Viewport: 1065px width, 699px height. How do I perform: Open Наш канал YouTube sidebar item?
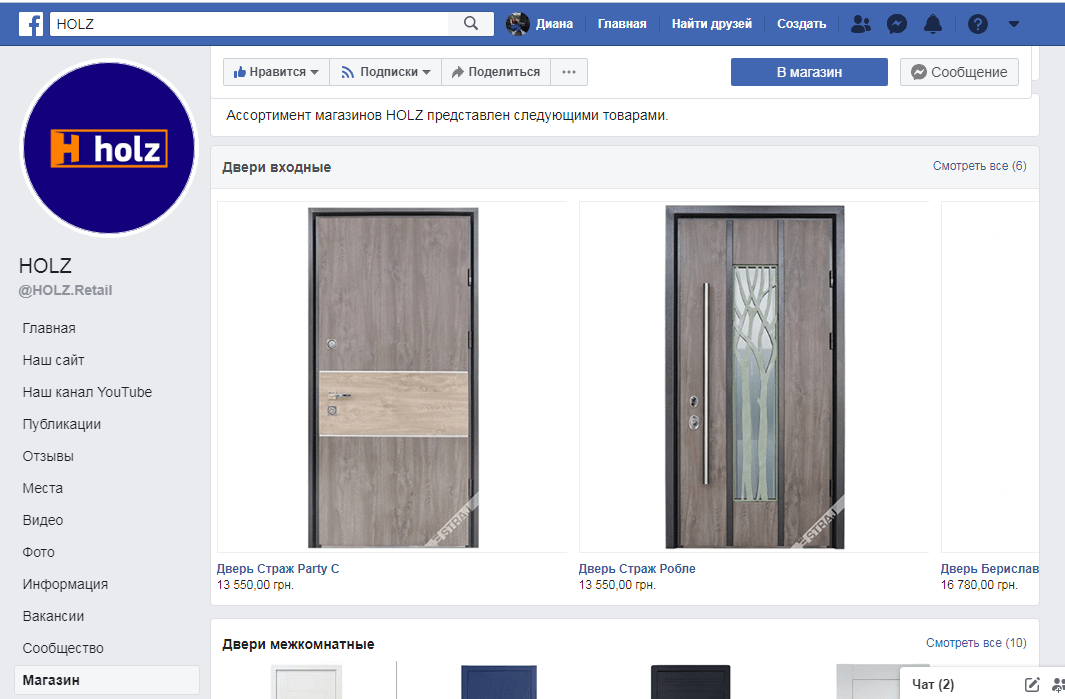point(87,392)
